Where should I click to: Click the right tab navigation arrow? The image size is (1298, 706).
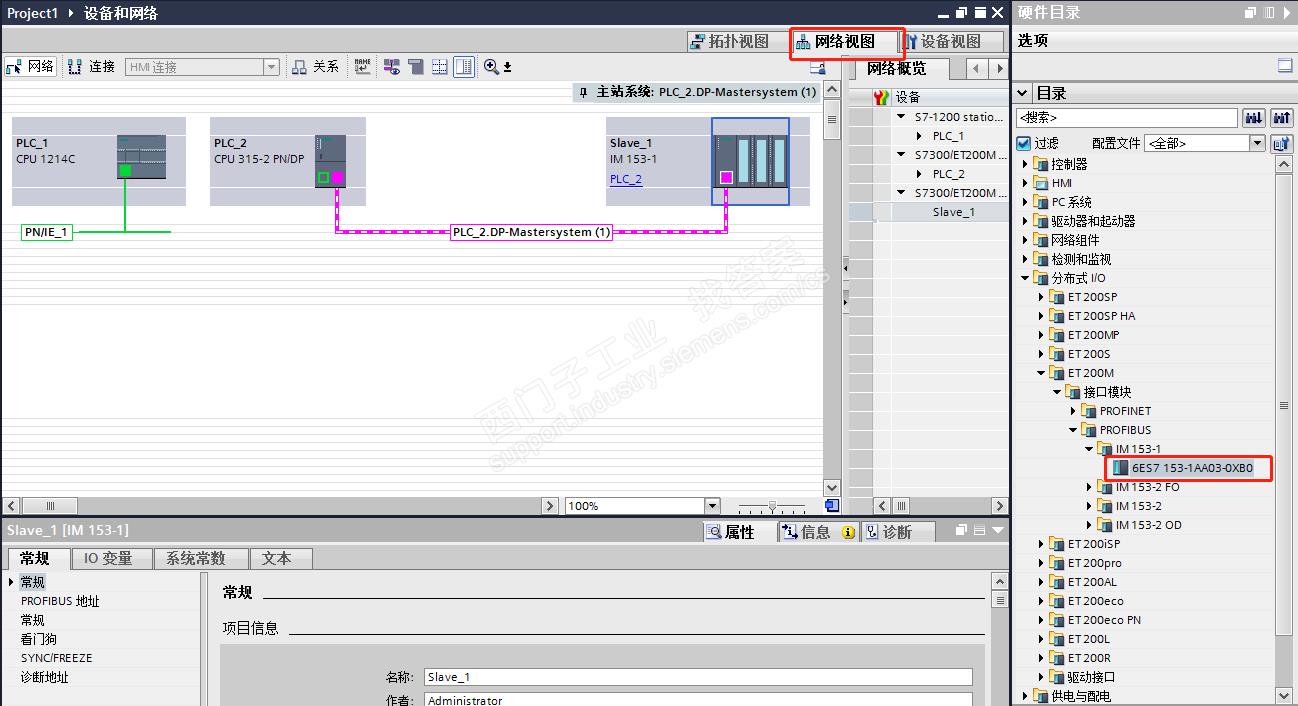point(999,69)
